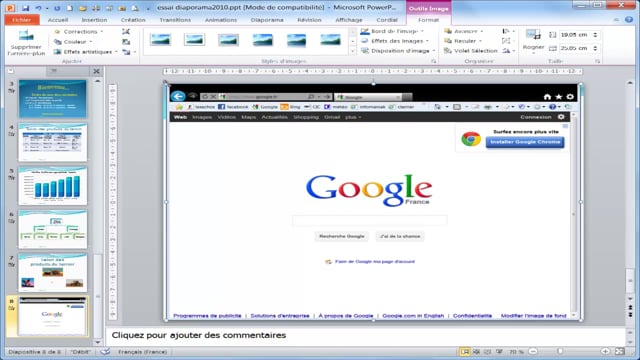Viewport: 640px width, 360px height.
Task: Open Couleur dropdown
Action: click(x=73, y=42)
